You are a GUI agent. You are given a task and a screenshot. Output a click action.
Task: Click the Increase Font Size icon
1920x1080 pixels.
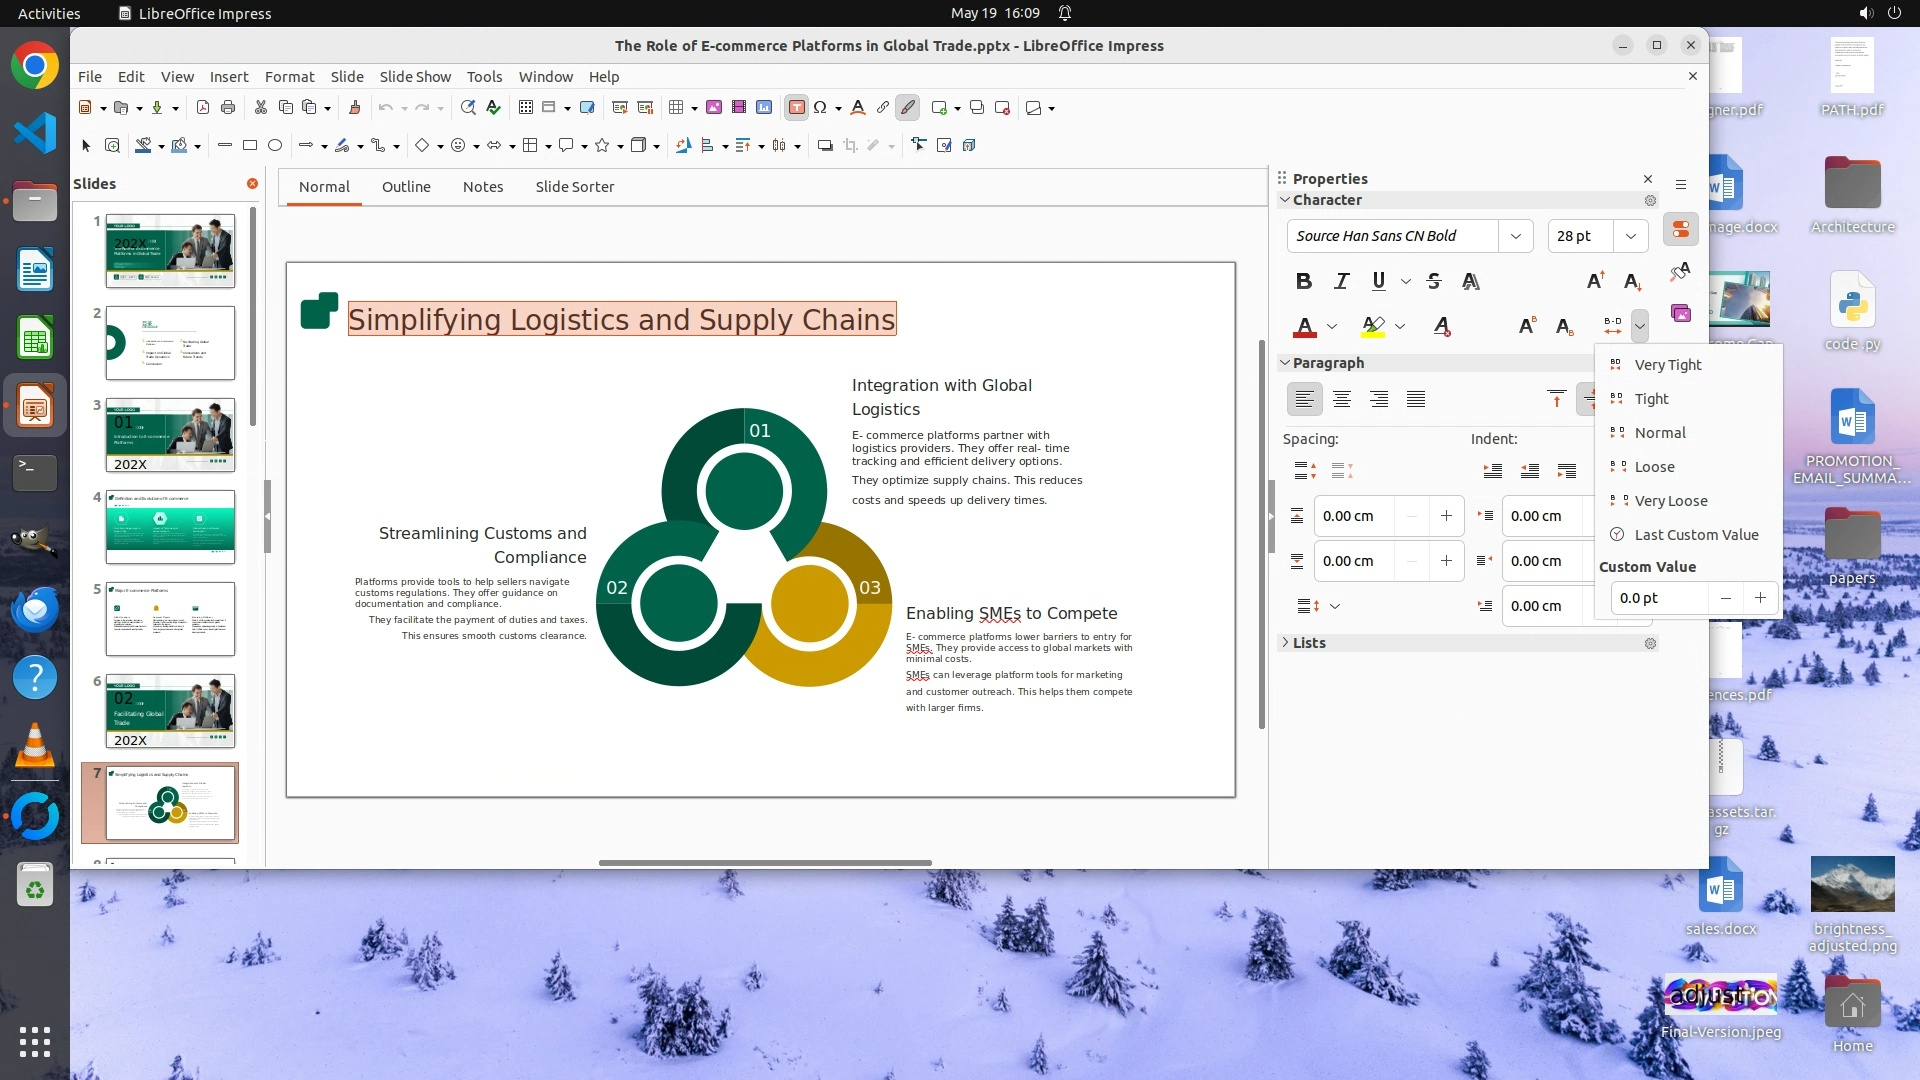pos(1594,282)
